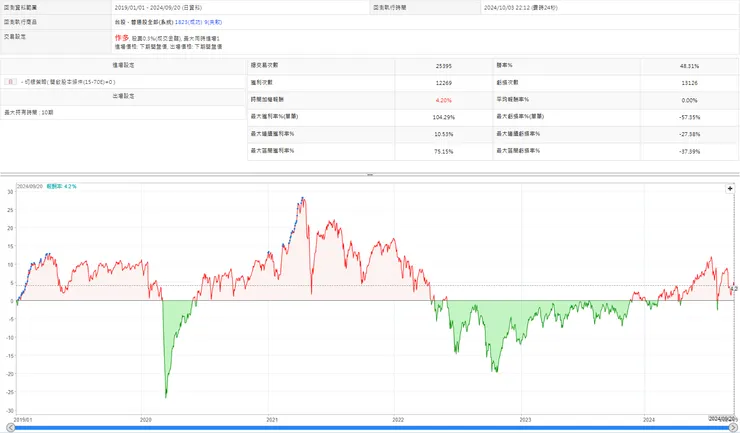Viewport: 740px width, 433px height.
Task: Click the left arrow of chart scrollbar
Action: [10, 427]
